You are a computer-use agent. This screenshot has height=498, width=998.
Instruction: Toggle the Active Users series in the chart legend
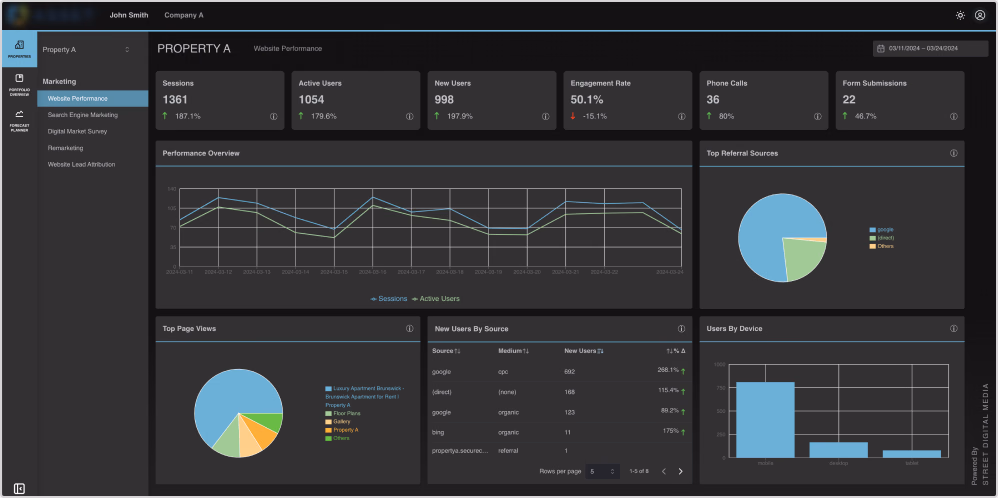coord(435,298)
